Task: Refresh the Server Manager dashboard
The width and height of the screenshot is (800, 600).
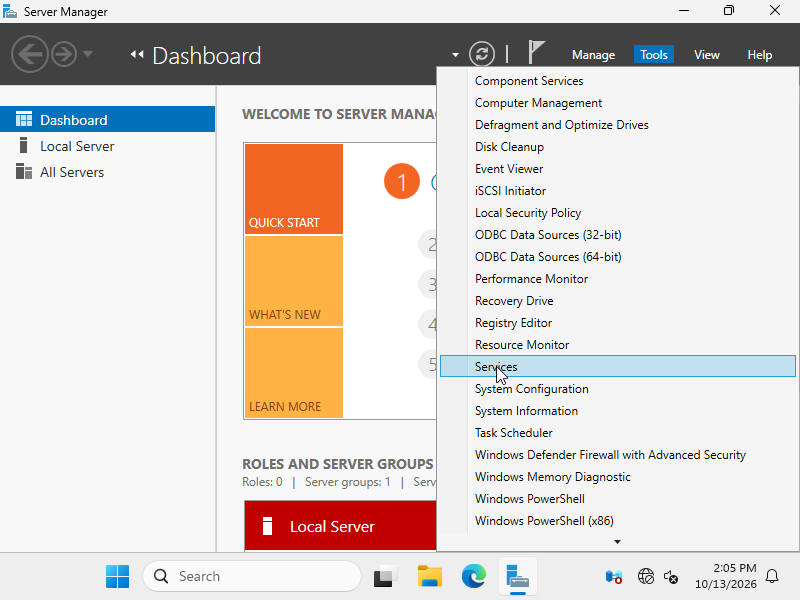Action: tap(482, 54)
